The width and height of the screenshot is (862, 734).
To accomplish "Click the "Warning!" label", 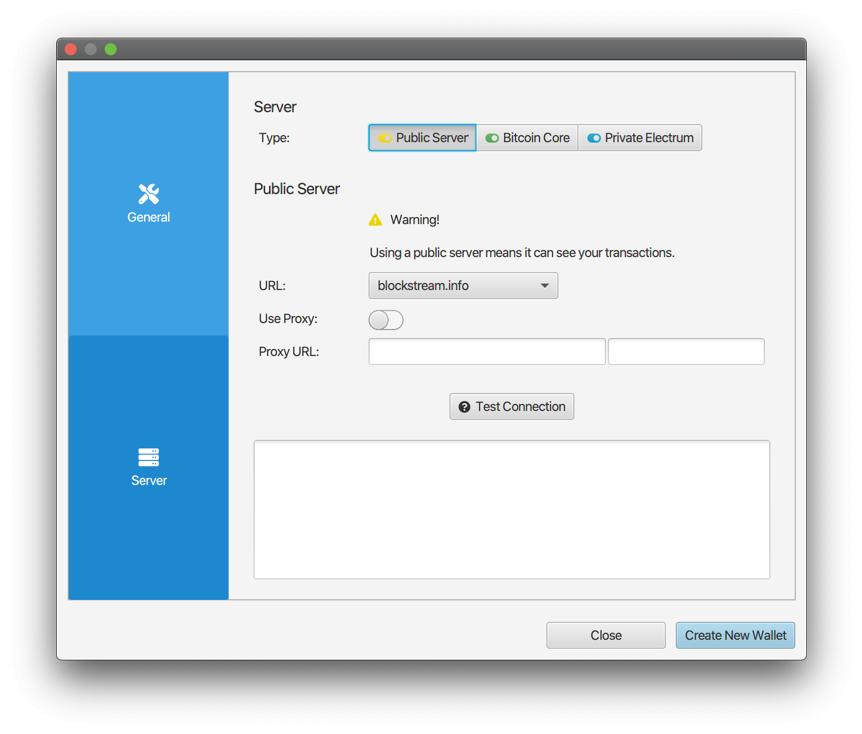I will tap(415, 219).
